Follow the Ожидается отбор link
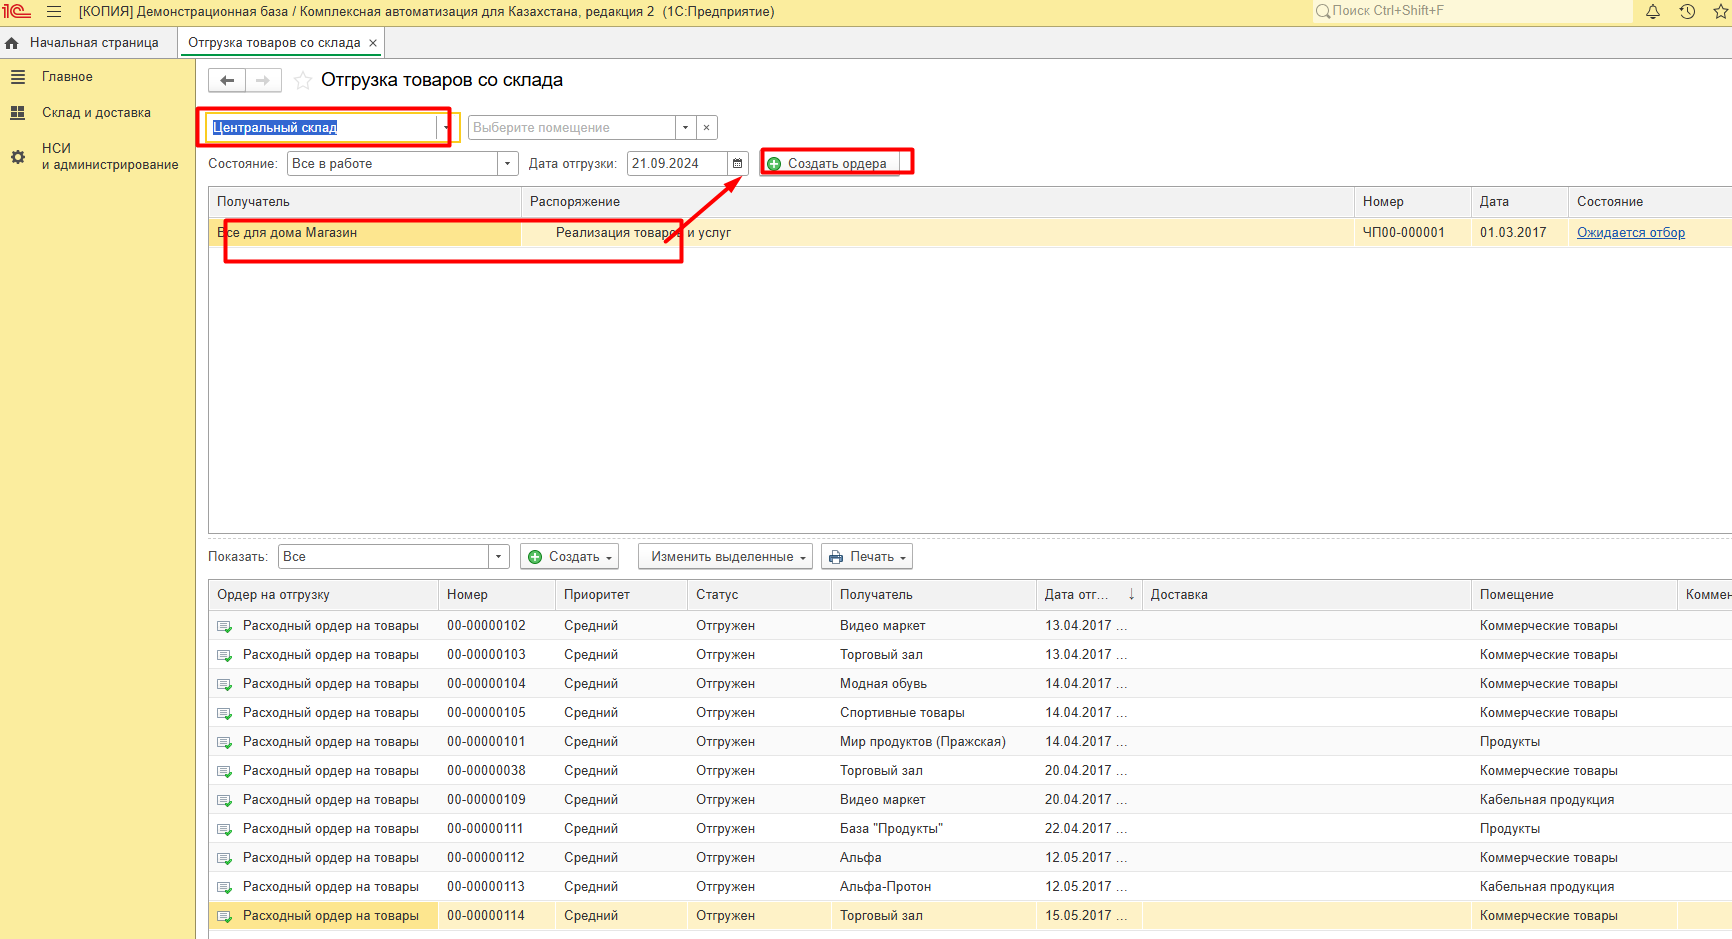 1630,233
